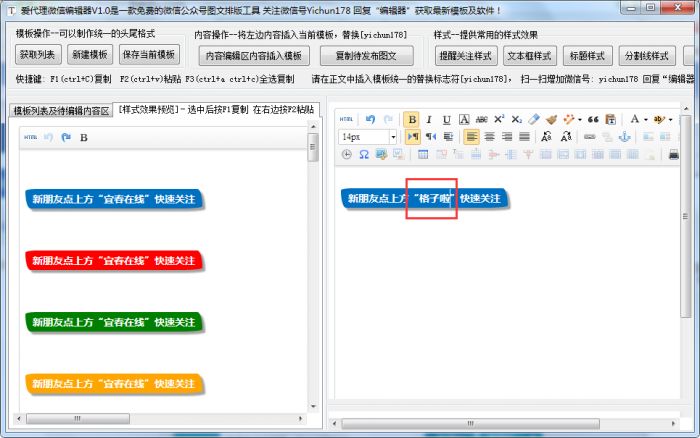The height and width of the screenshot is (438, 700).
Task: Open font color dropdown arrow
Action: tap(646, 120)
